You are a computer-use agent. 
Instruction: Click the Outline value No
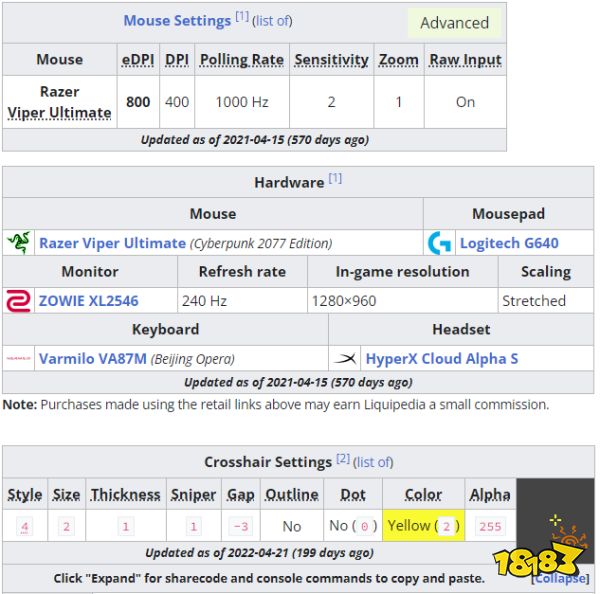pyautogui.click(x=292, y=527)
